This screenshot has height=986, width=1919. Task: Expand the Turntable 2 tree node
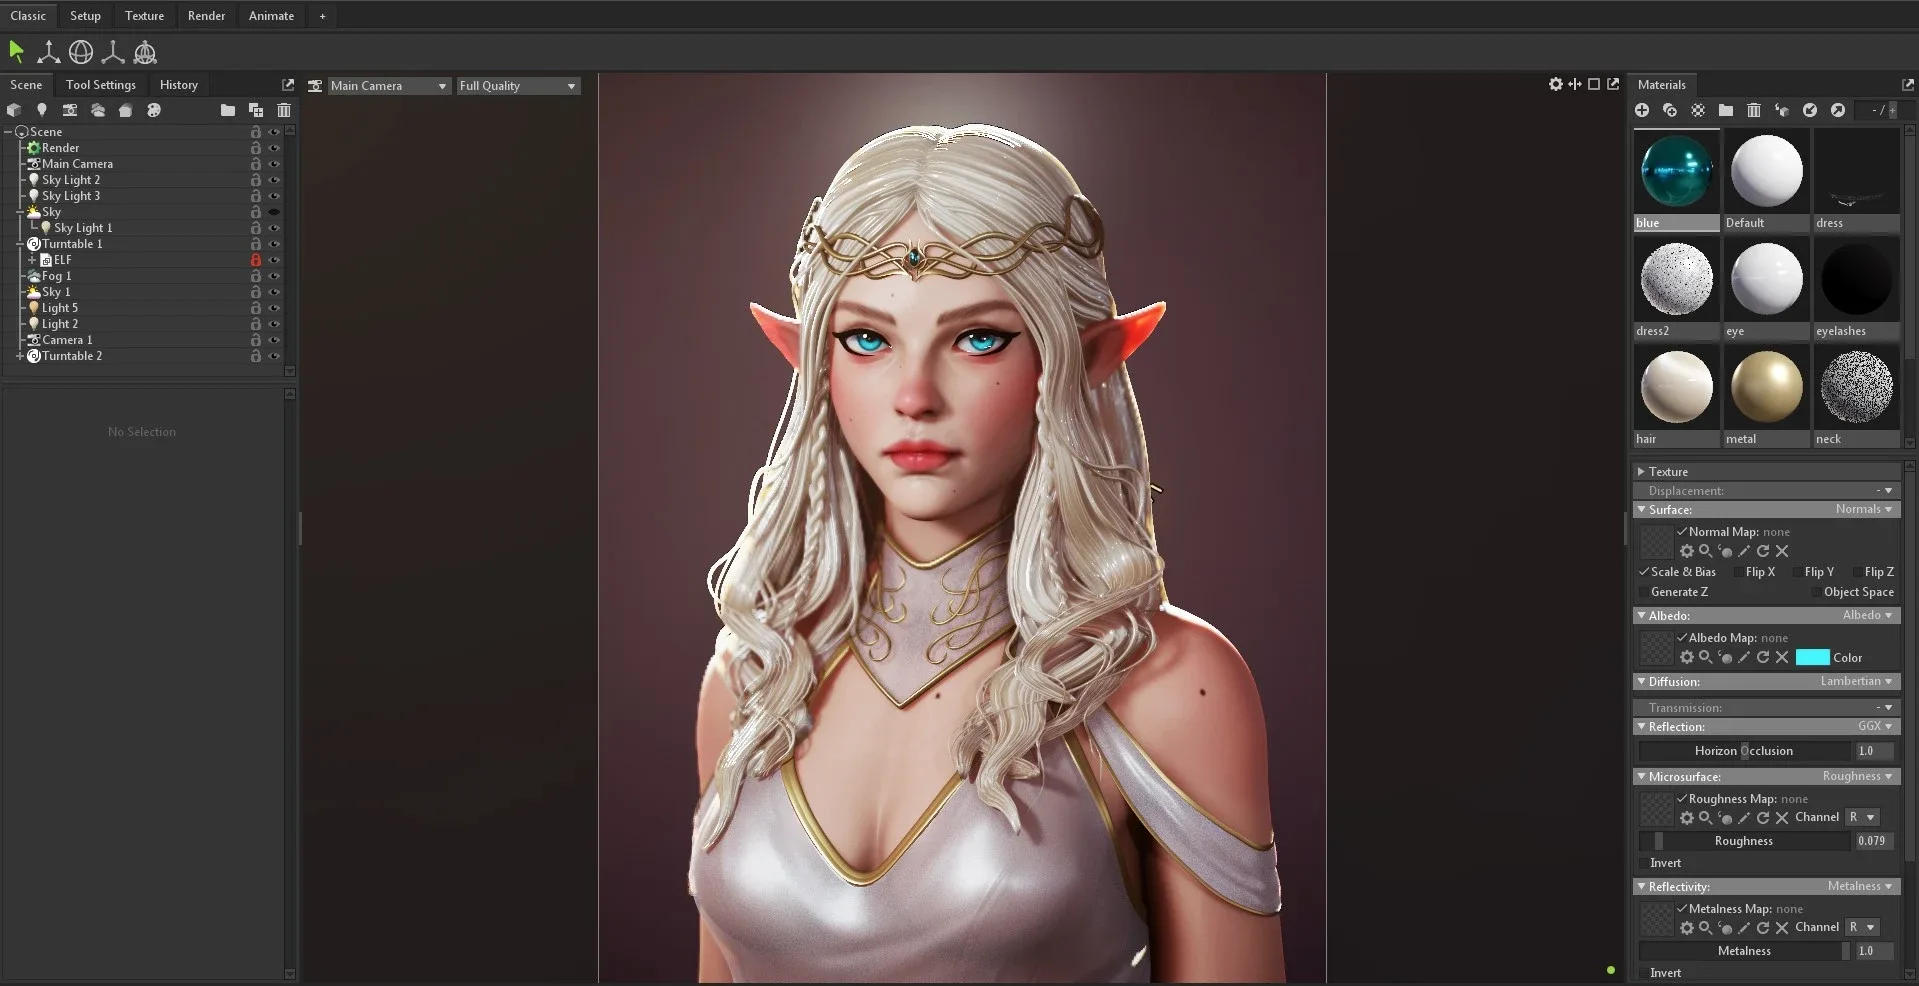click(x=19, y=356)
